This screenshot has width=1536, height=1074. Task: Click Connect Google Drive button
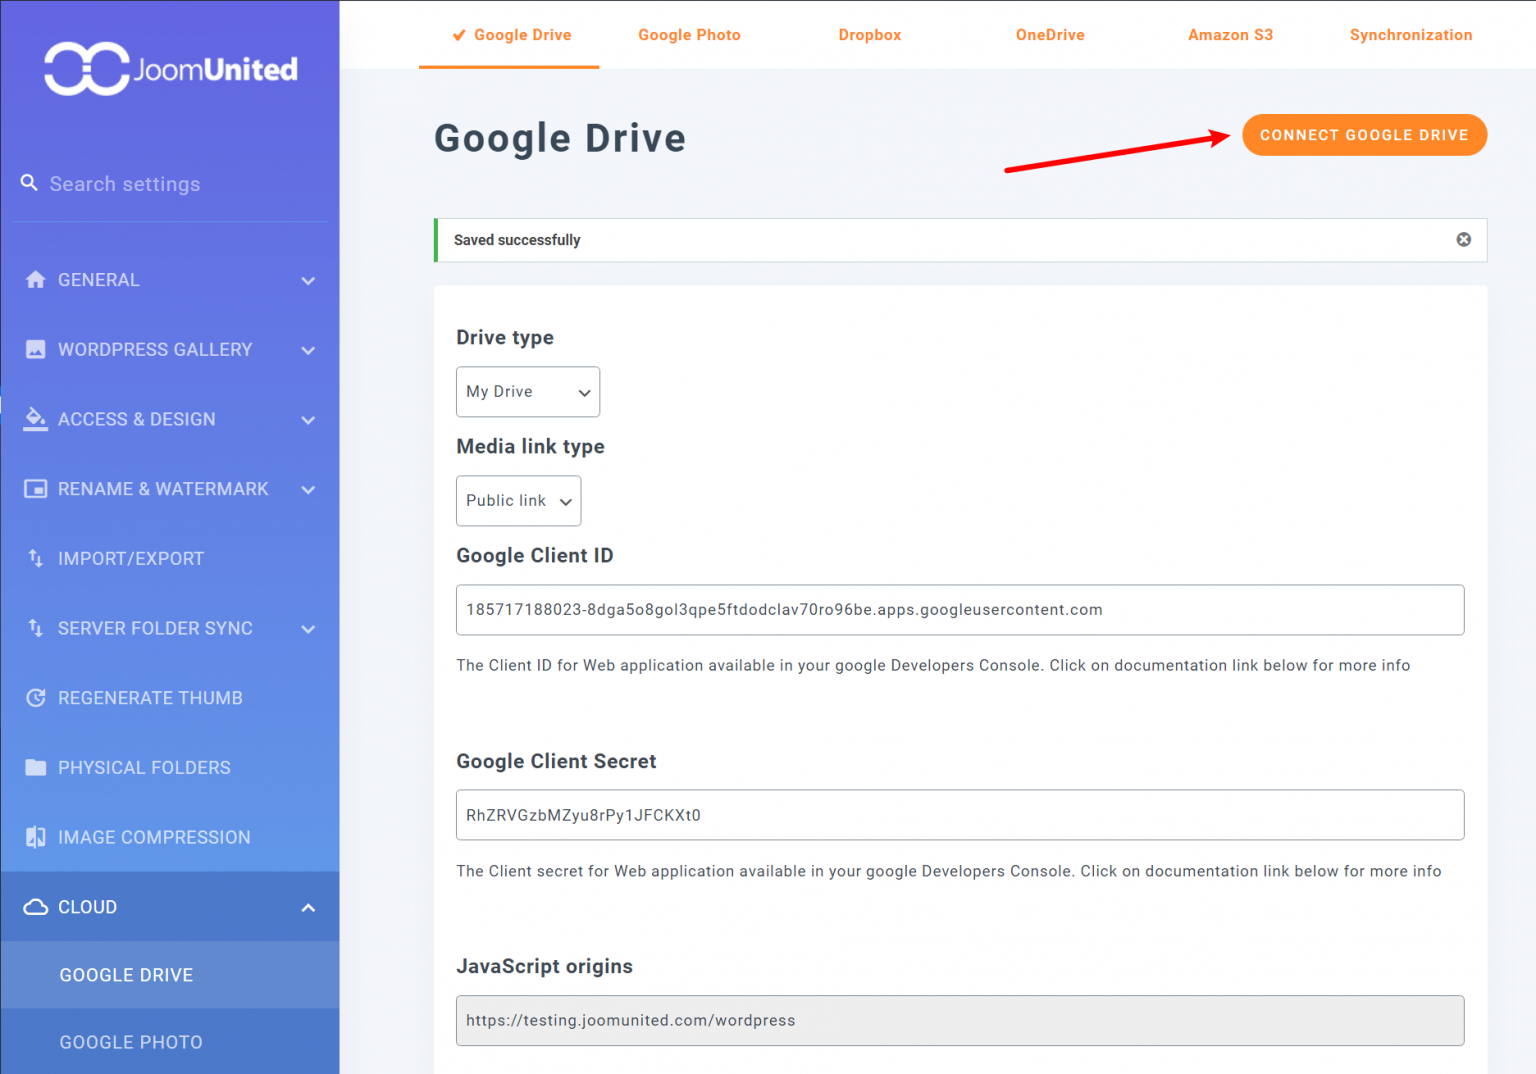tap(1364, 135)
